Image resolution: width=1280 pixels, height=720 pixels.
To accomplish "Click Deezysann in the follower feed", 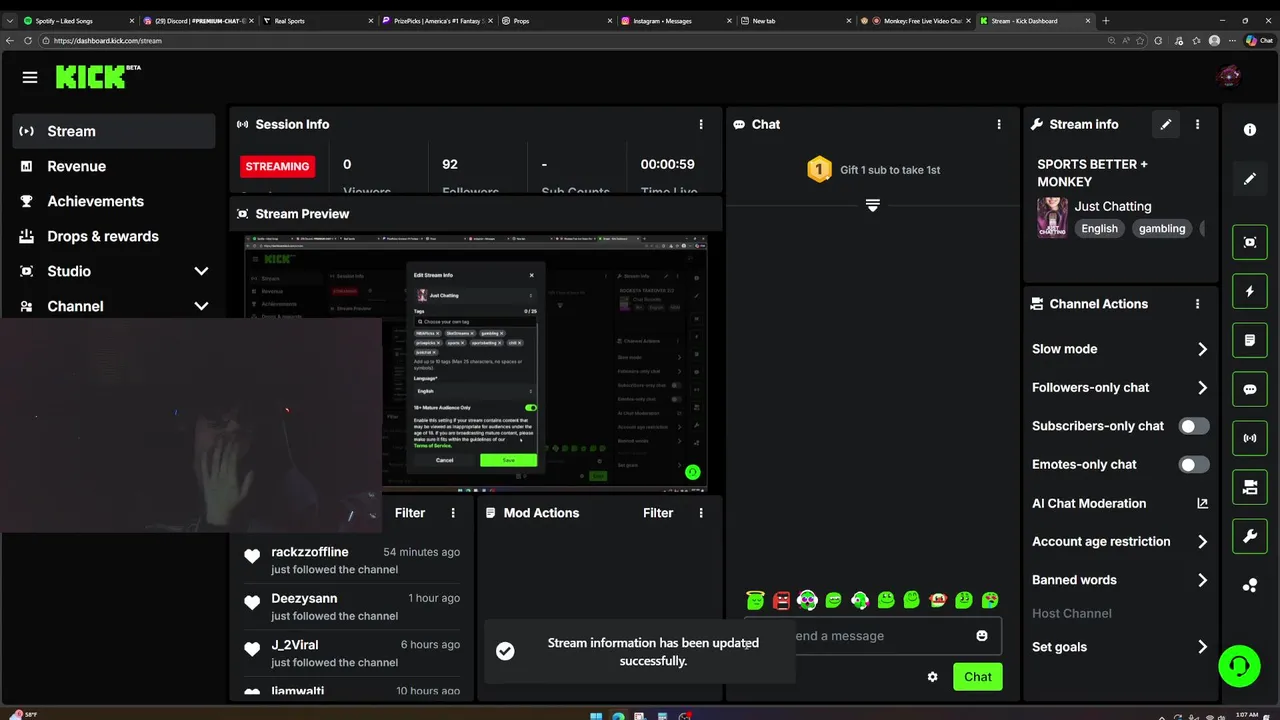I will (x=304, y=598).
